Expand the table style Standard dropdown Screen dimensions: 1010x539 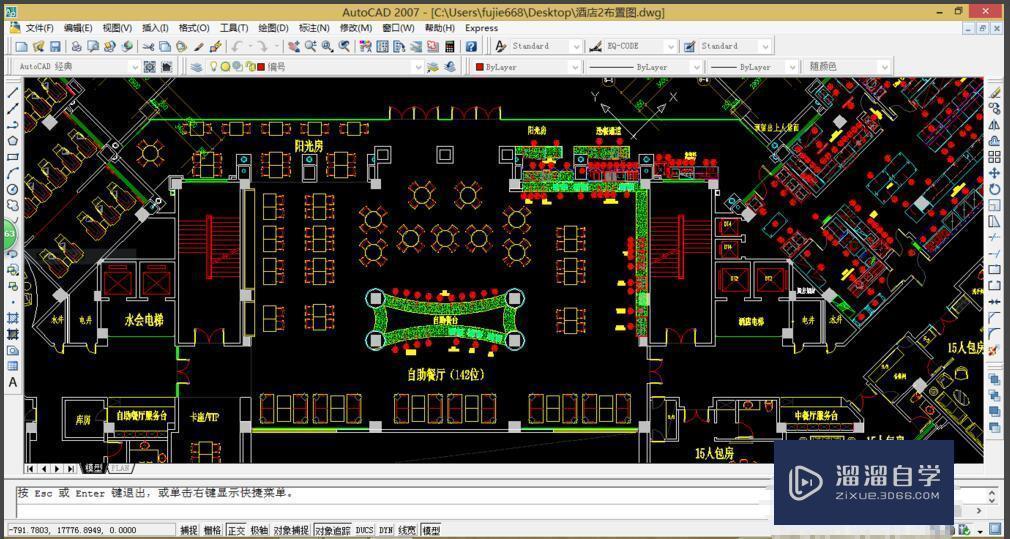tap(765, 46)
